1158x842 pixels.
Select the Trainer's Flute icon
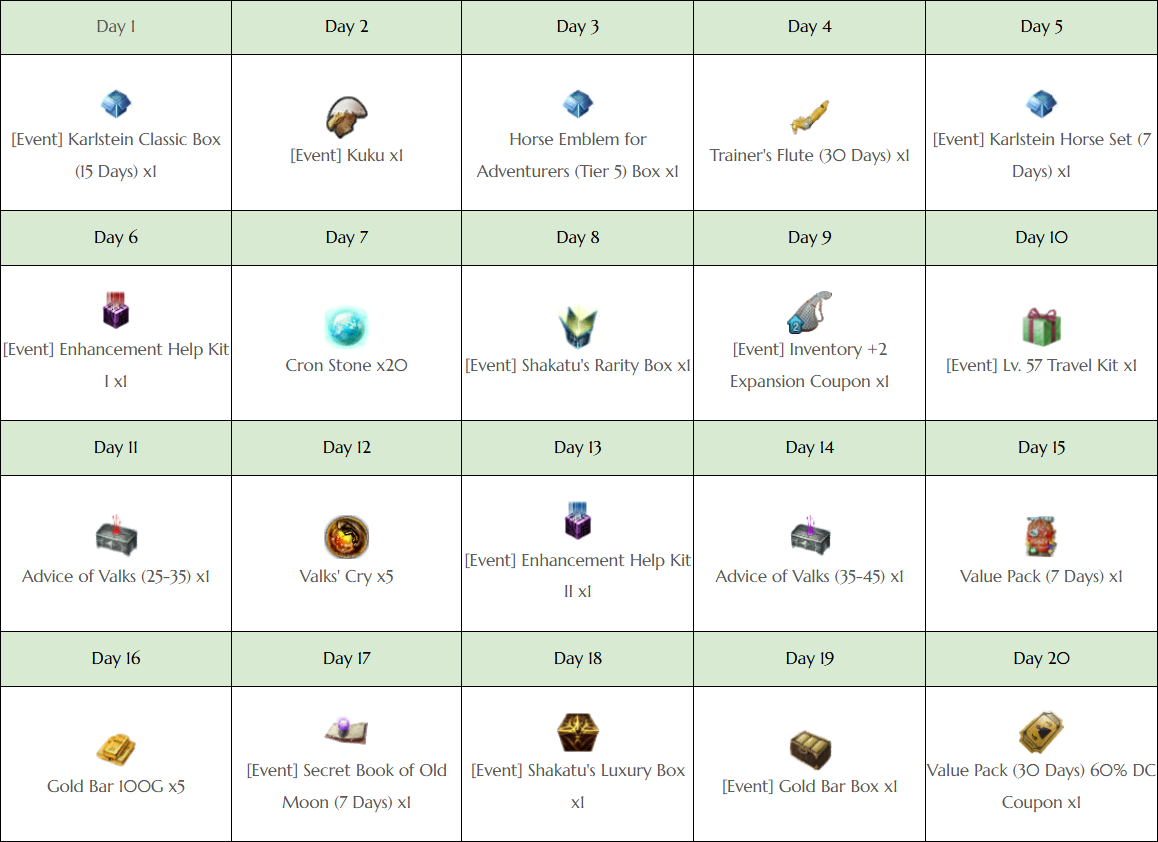pos(809,117)
